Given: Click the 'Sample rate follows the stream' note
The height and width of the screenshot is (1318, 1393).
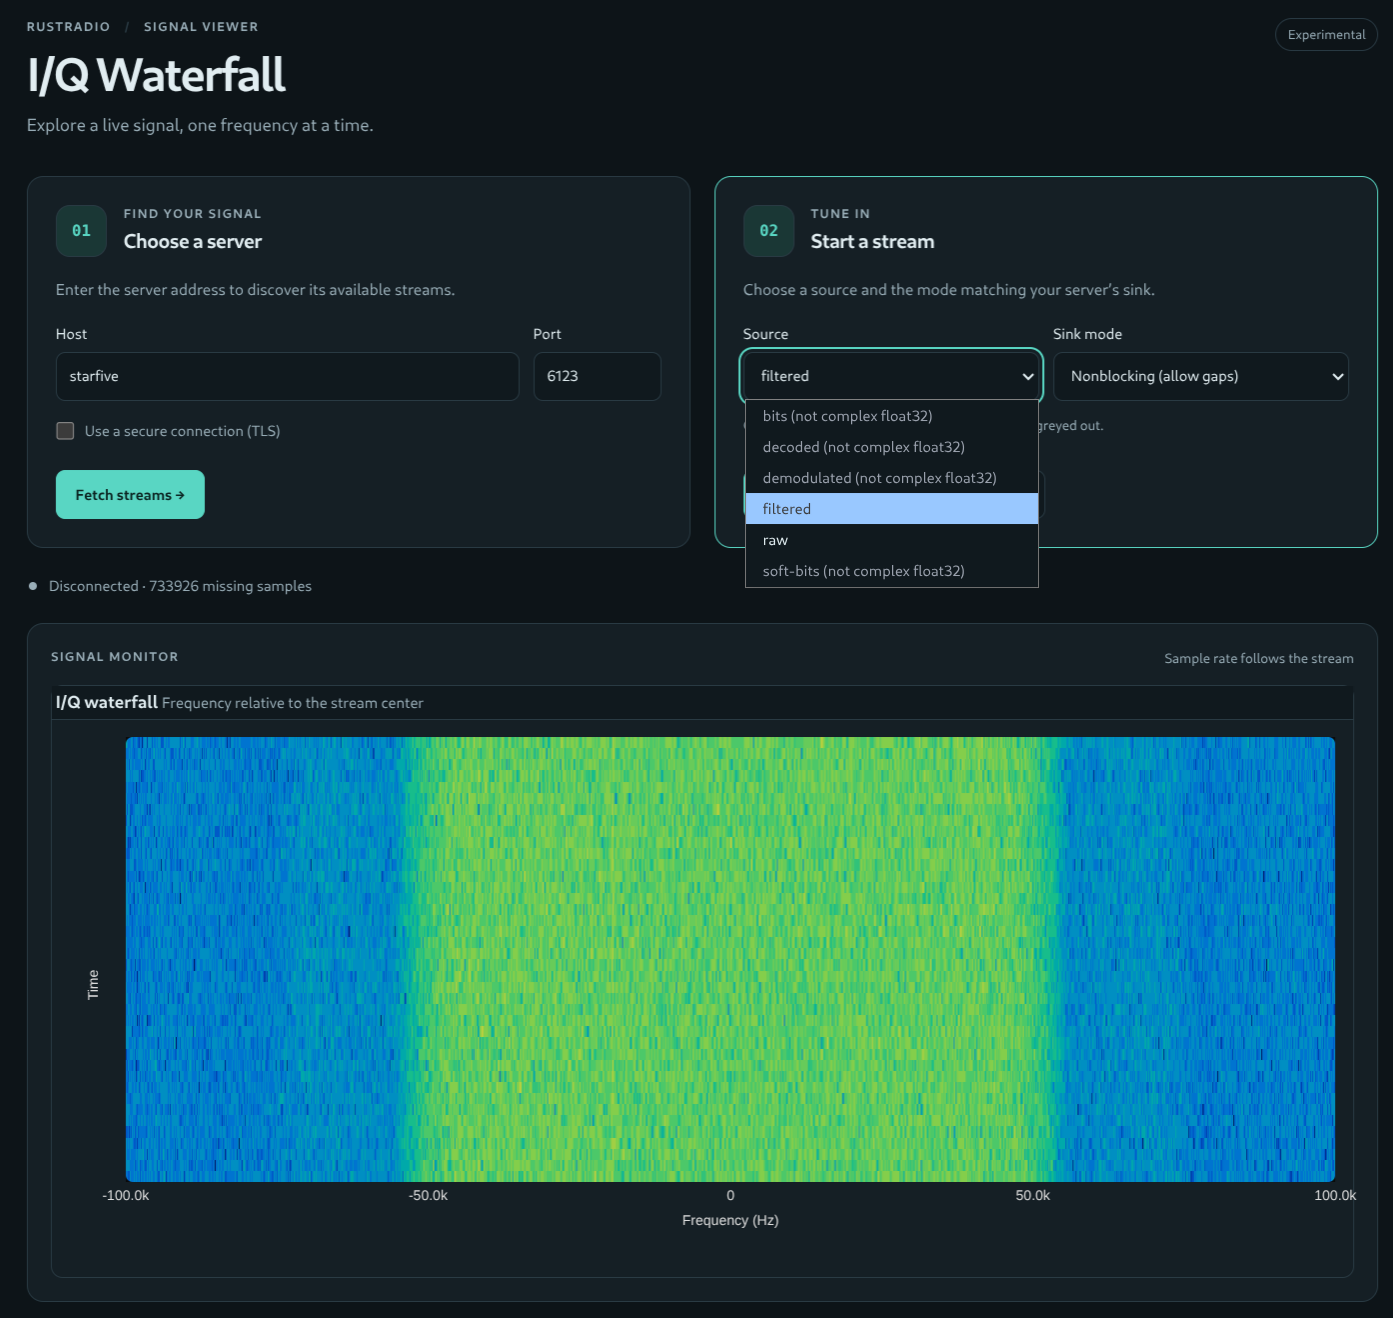Looking at the screenshot, I should click(1259, 658).
